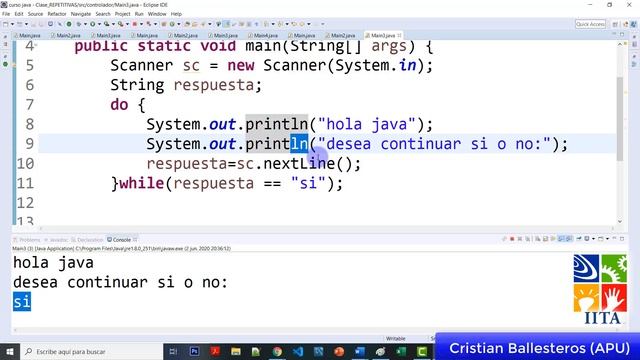Click the Save toolbar icon
This screenshot has width=640, height=360.
pyautogui.click(x=33, y=24)
